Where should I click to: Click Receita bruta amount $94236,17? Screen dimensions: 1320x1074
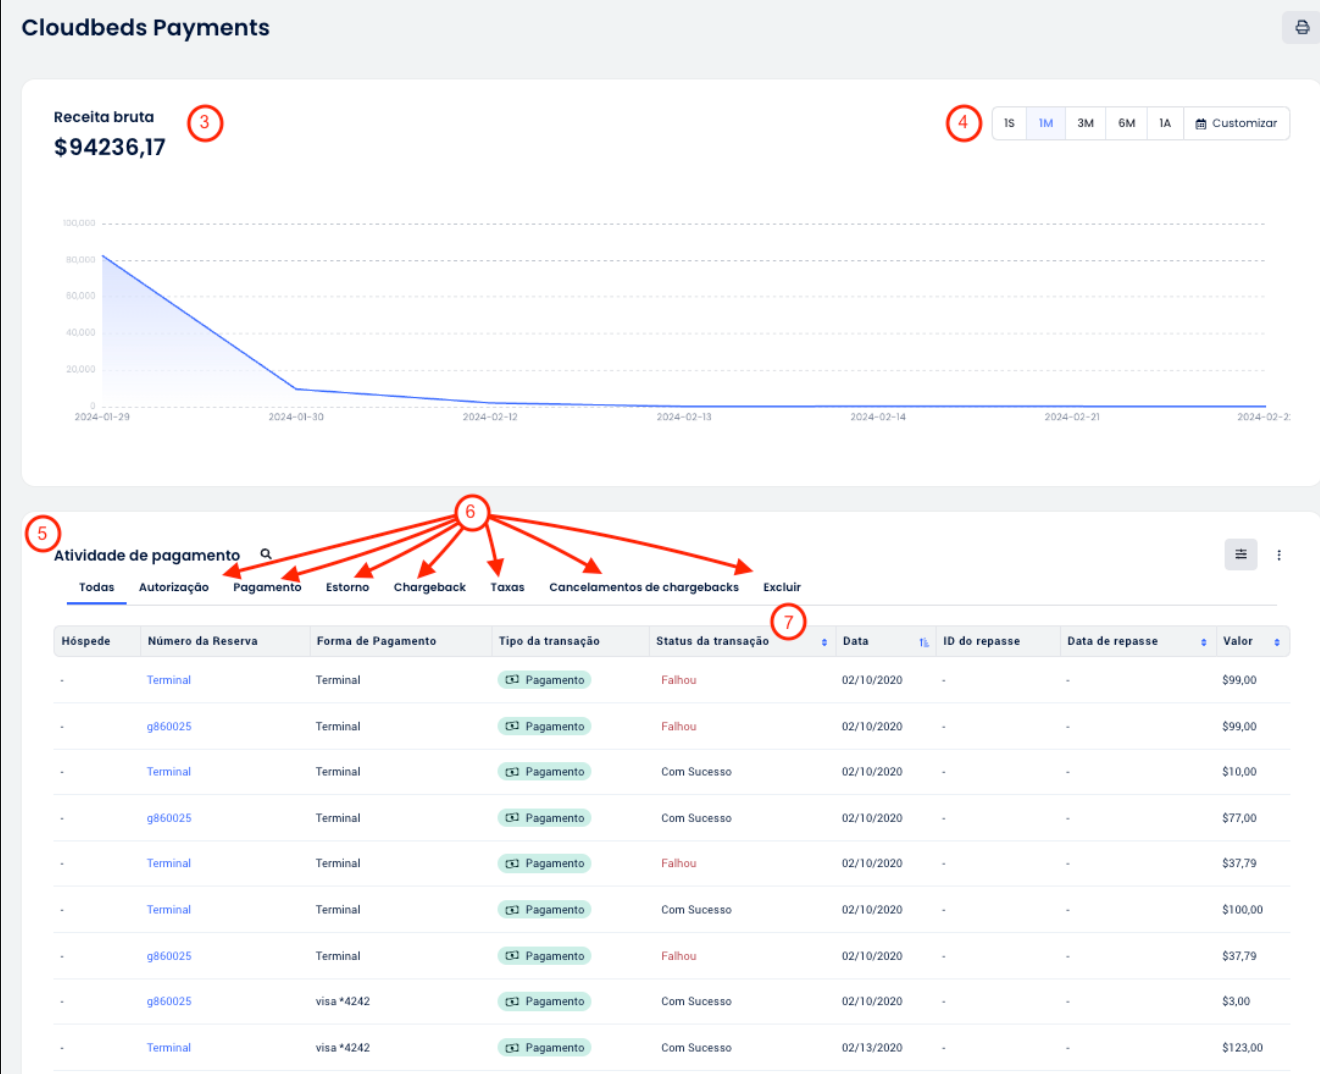tap(110, 147)
